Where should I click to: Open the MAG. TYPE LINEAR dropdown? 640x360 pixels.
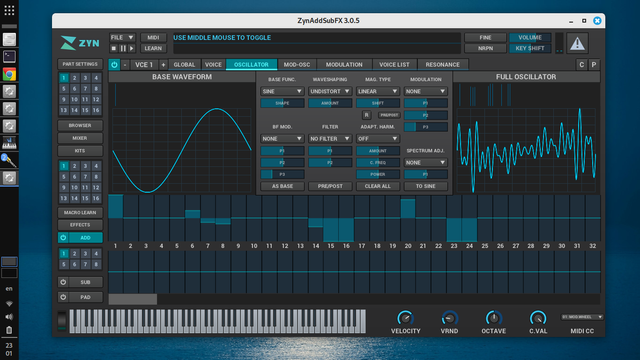point(378,91)
